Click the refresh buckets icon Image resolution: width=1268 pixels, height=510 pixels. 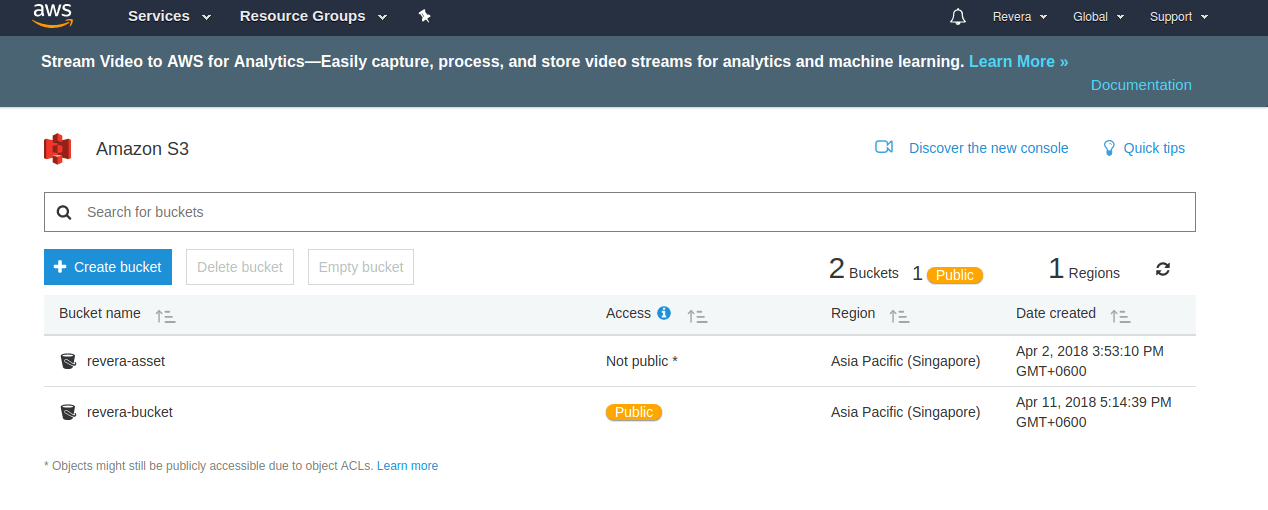[1163, 269]
